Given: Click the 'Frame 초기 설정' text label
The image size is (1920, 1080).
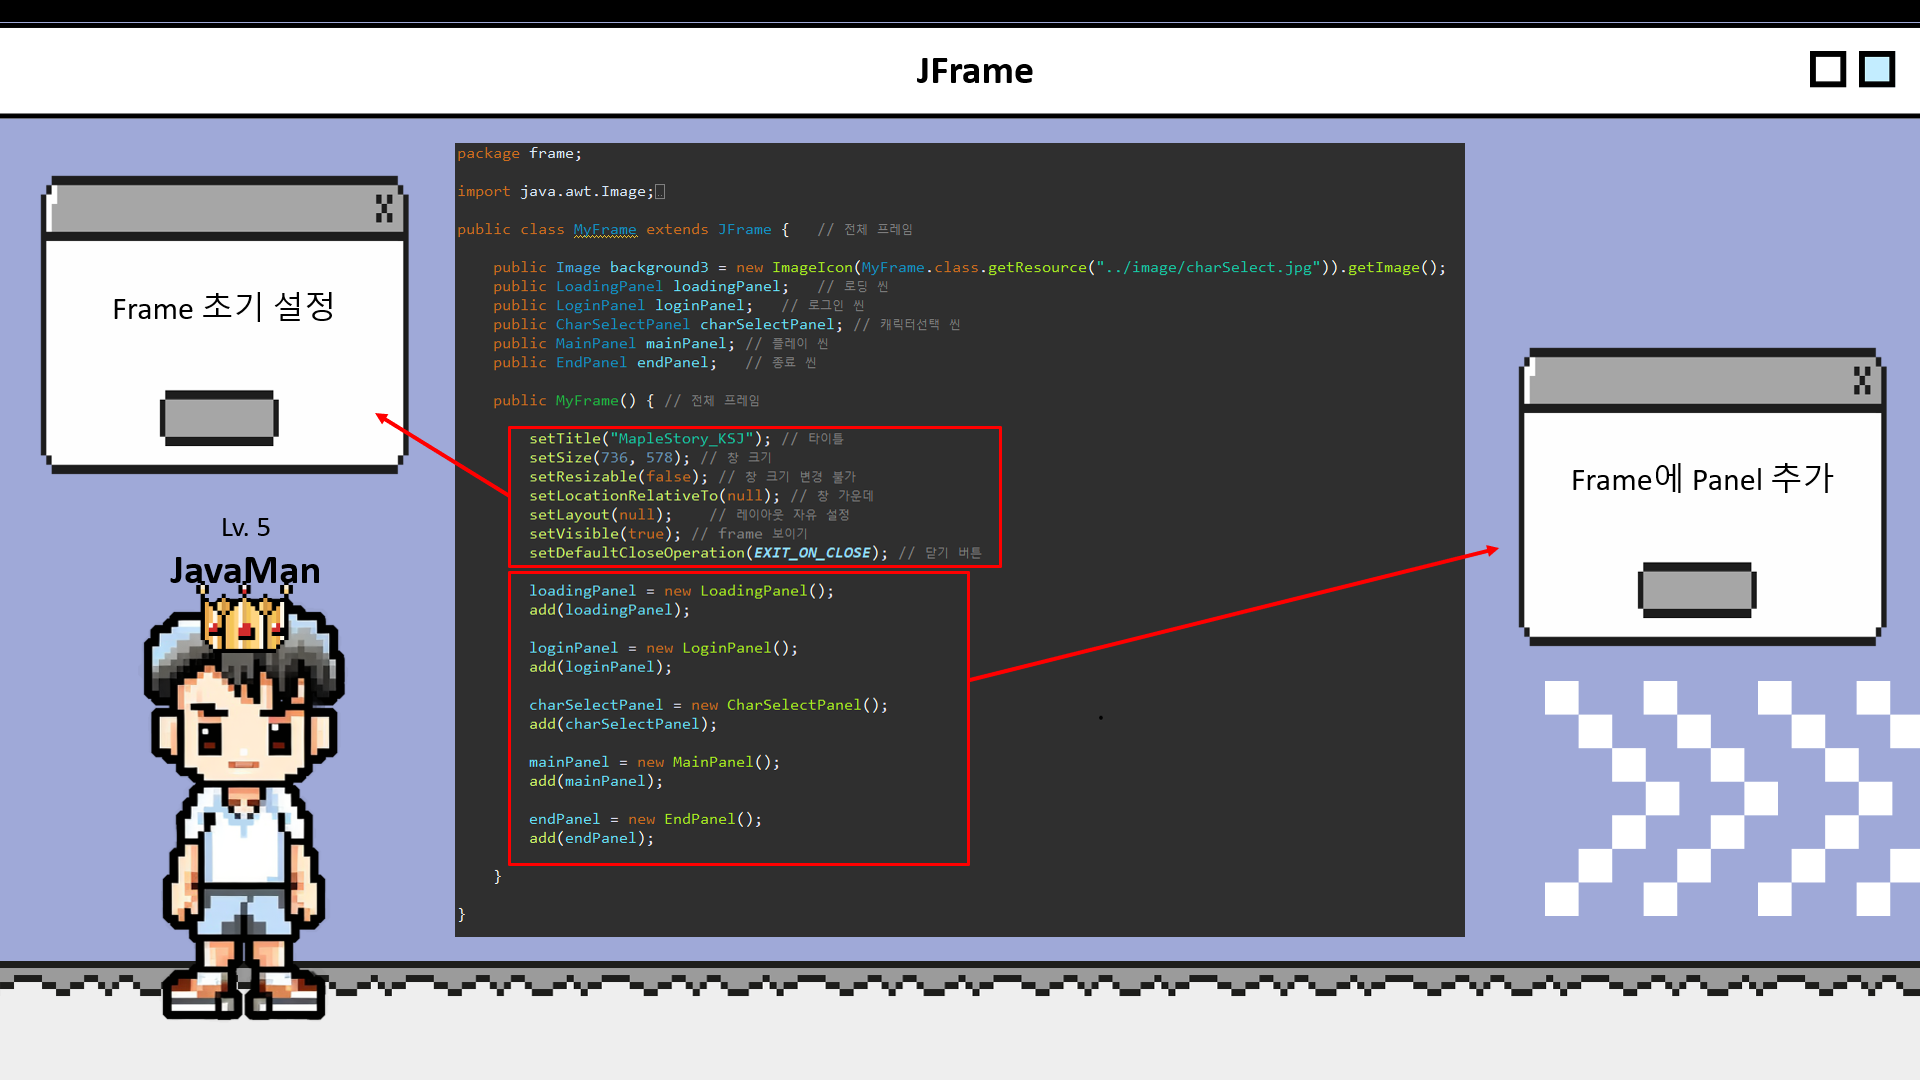Looking at the screenshot, I should [x=223, y=307].
